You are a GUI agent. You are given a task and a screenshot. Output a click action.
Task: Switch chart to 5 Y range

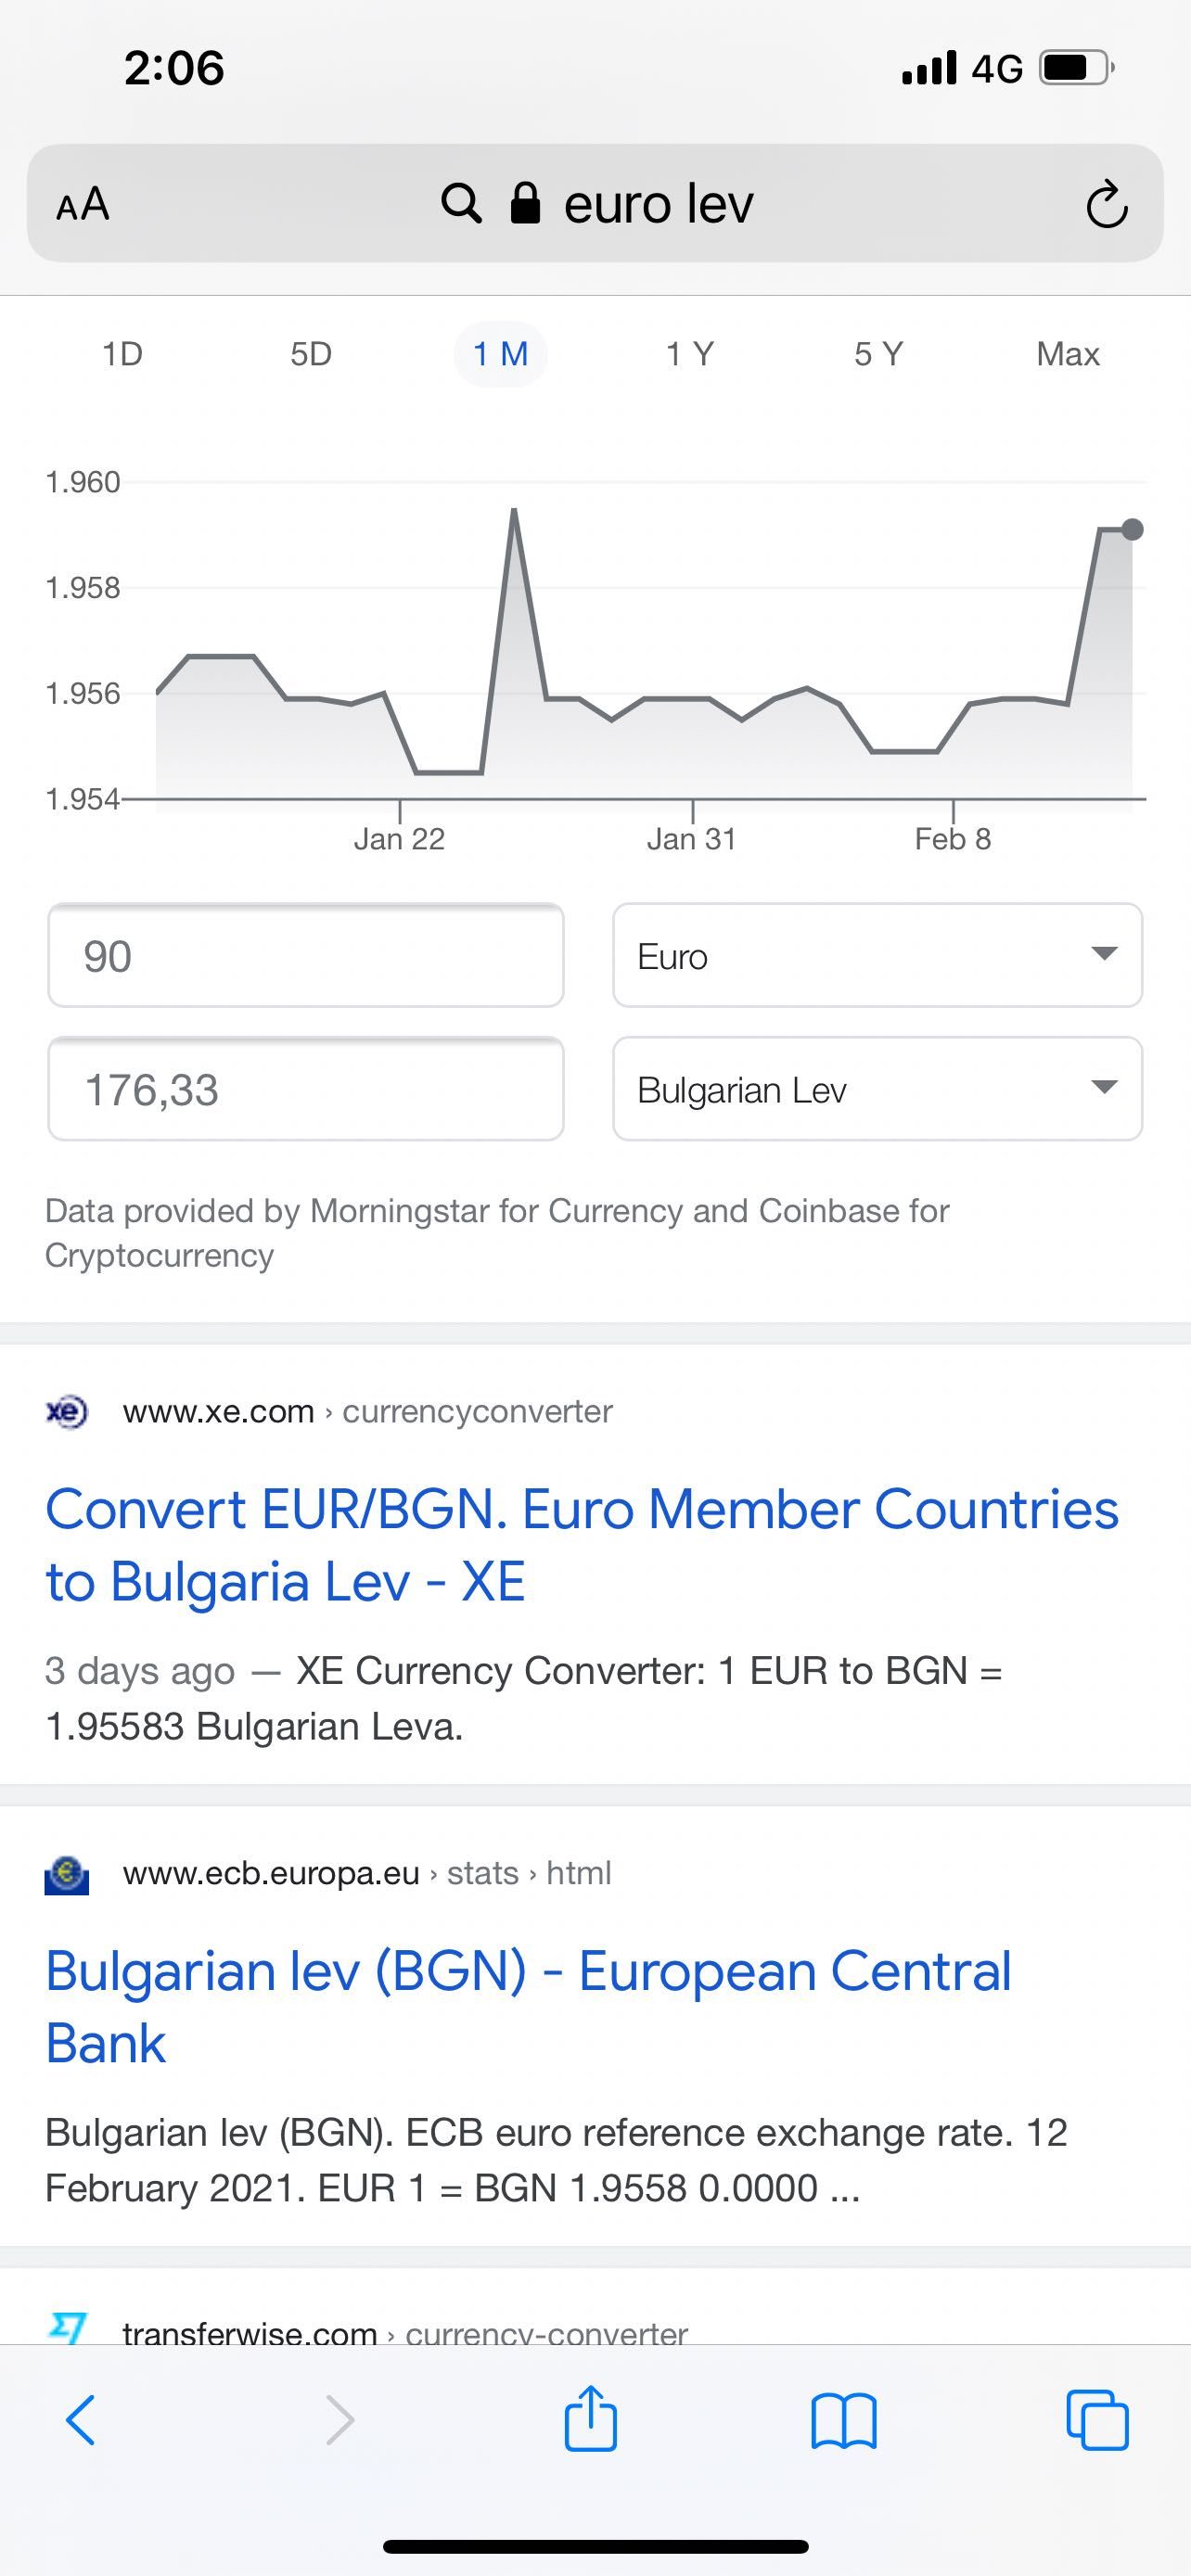click(879, 354)
